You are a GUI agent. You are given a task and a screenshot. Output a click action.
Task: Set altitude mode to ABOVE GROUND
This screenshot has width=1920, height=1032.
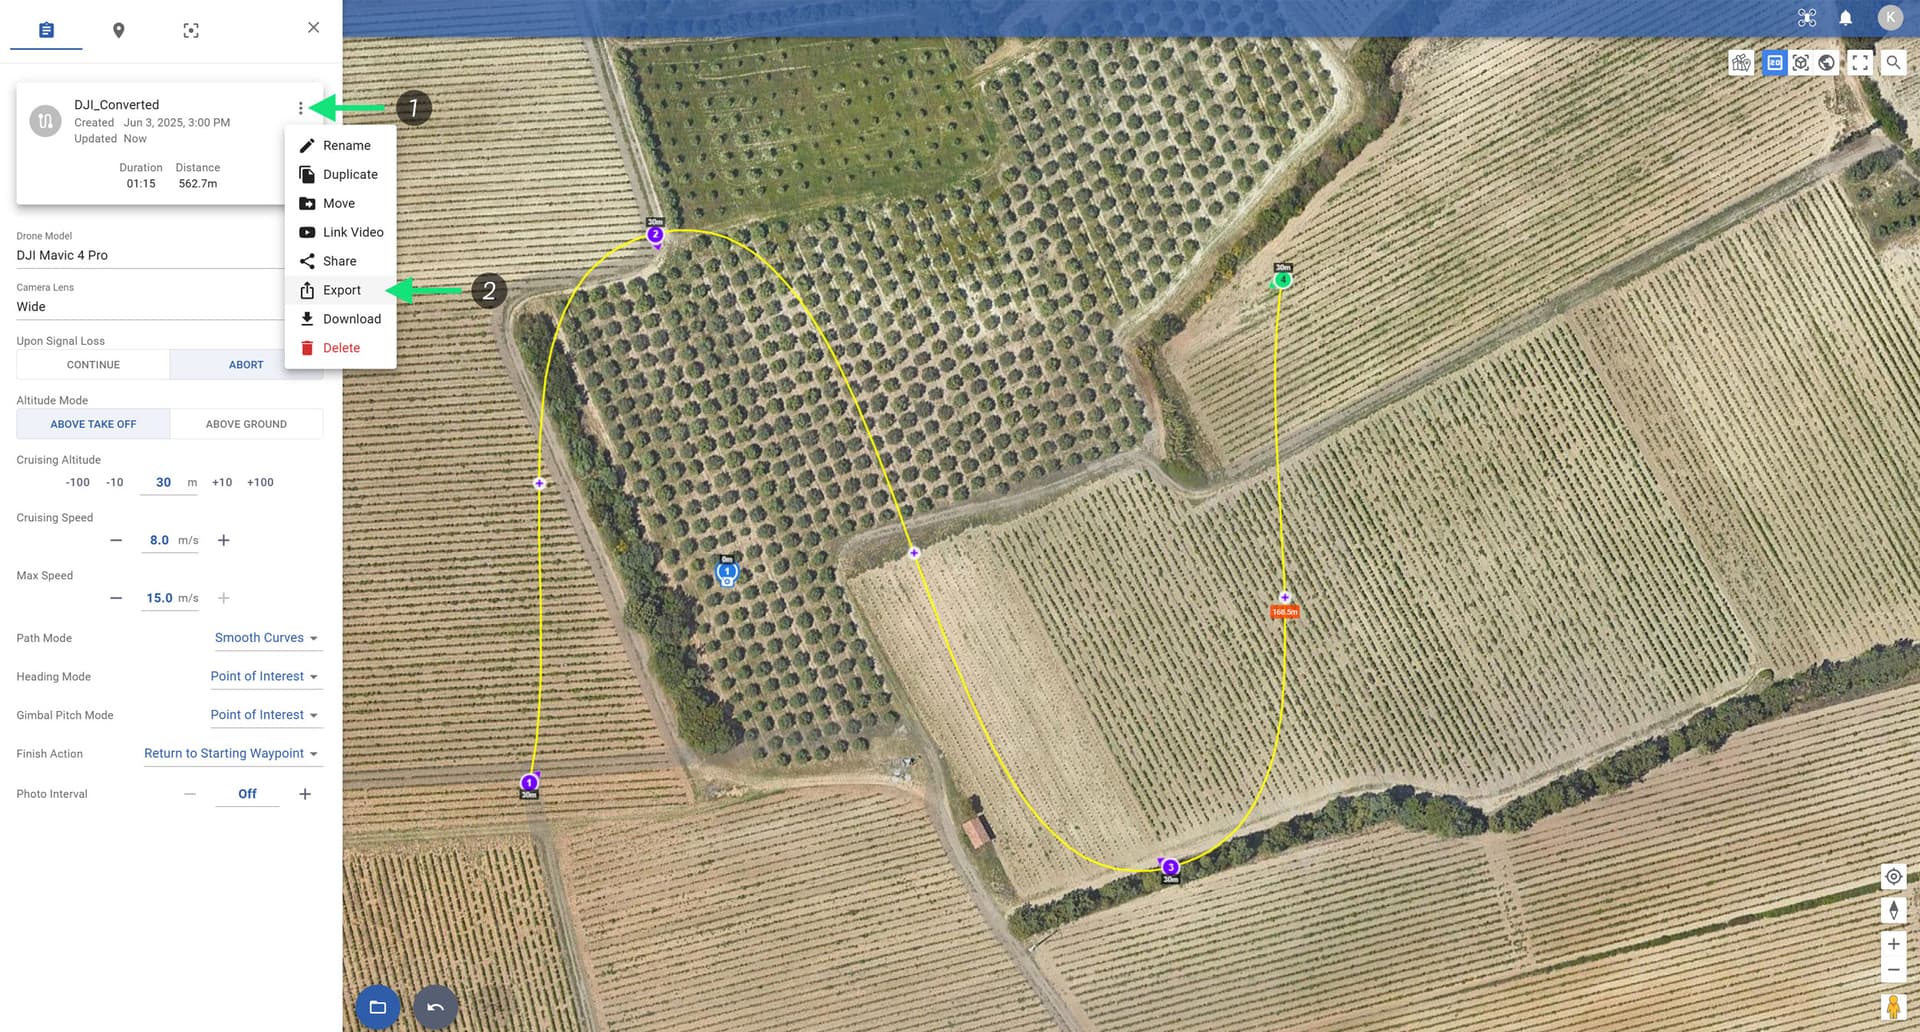click(246, 424)
